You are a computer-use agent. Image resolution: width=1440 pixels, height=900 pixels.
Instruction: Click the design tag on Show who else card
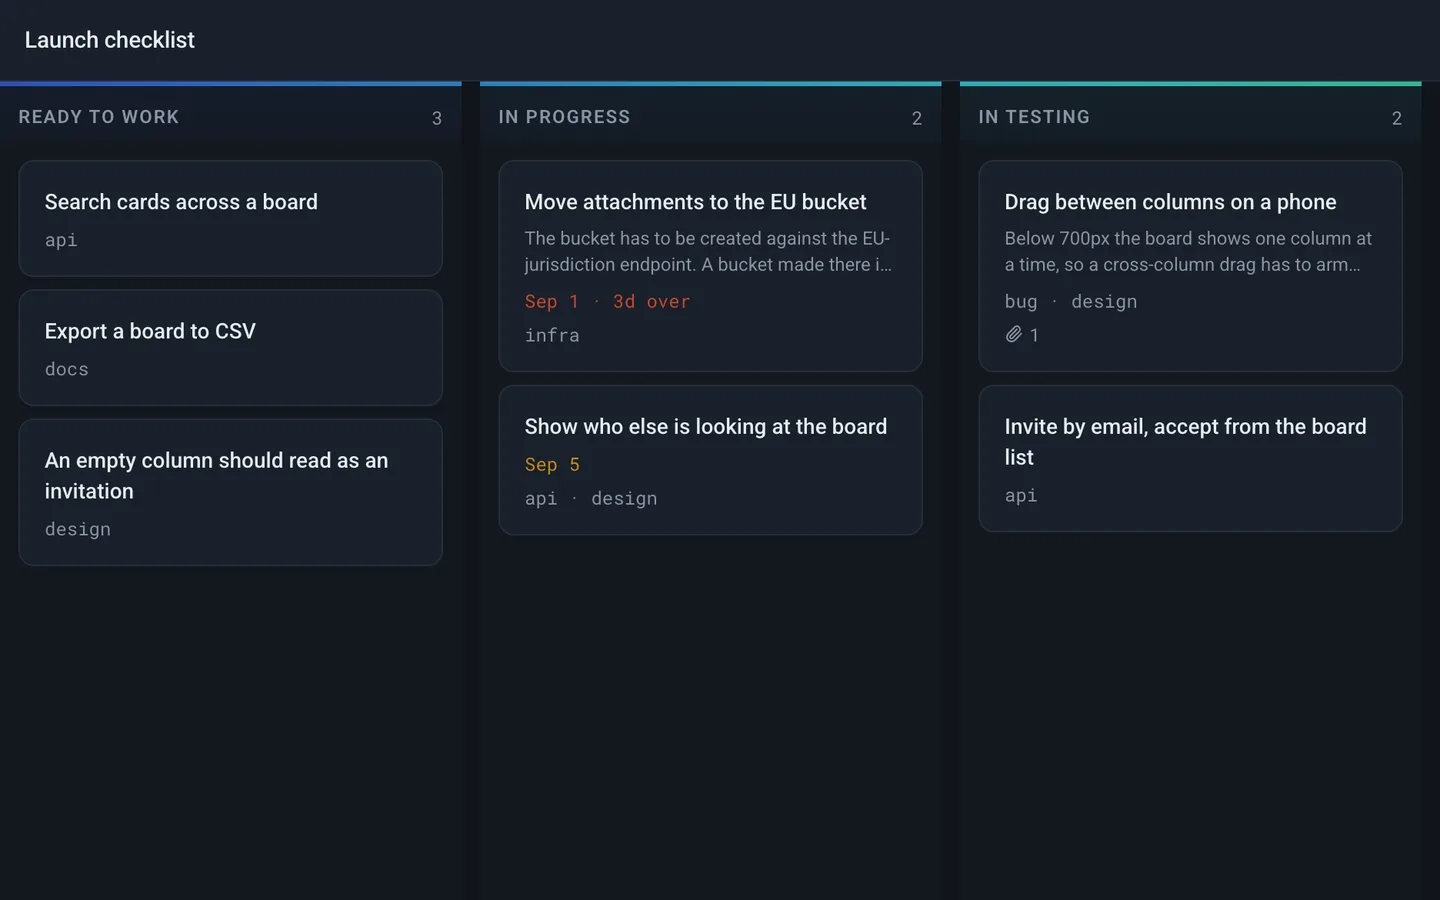(624, 498)
